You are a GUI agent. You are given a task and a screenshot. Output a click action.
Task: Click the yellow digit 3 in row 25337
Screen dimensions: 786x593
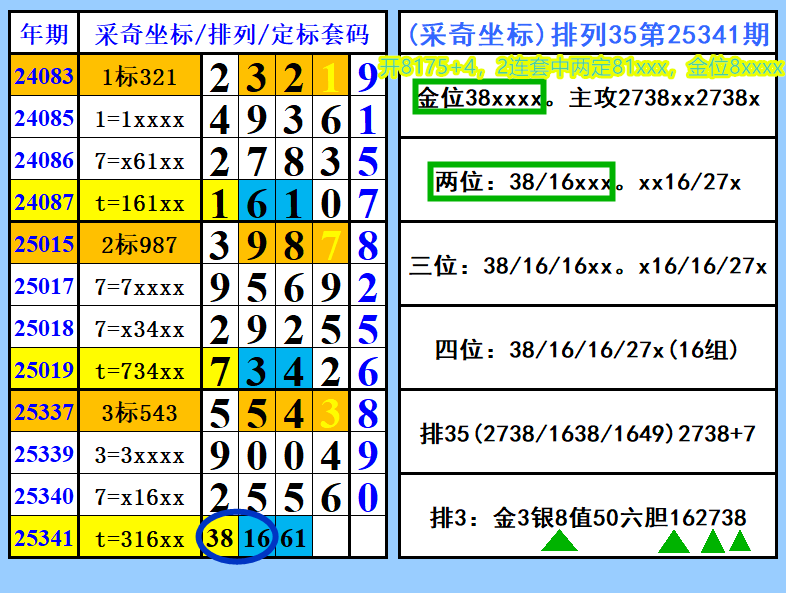(330, 412)
